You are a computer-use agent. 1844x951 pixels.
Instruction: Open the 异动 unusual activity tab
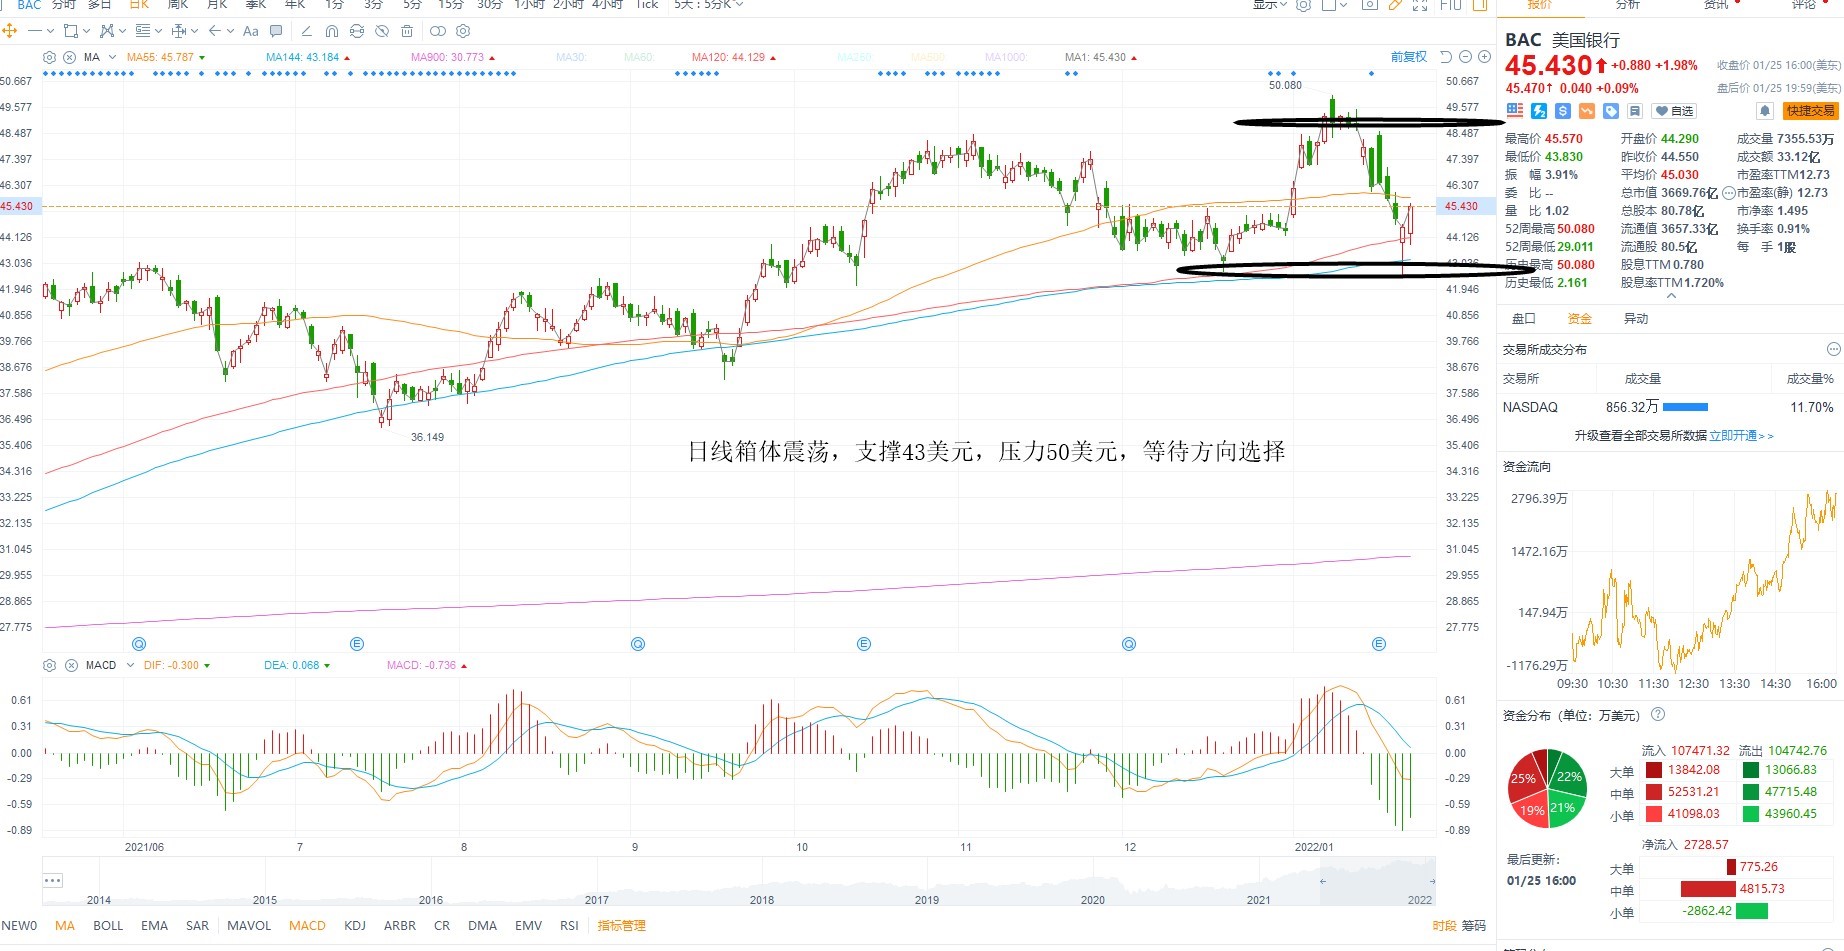click(1636, 319)
